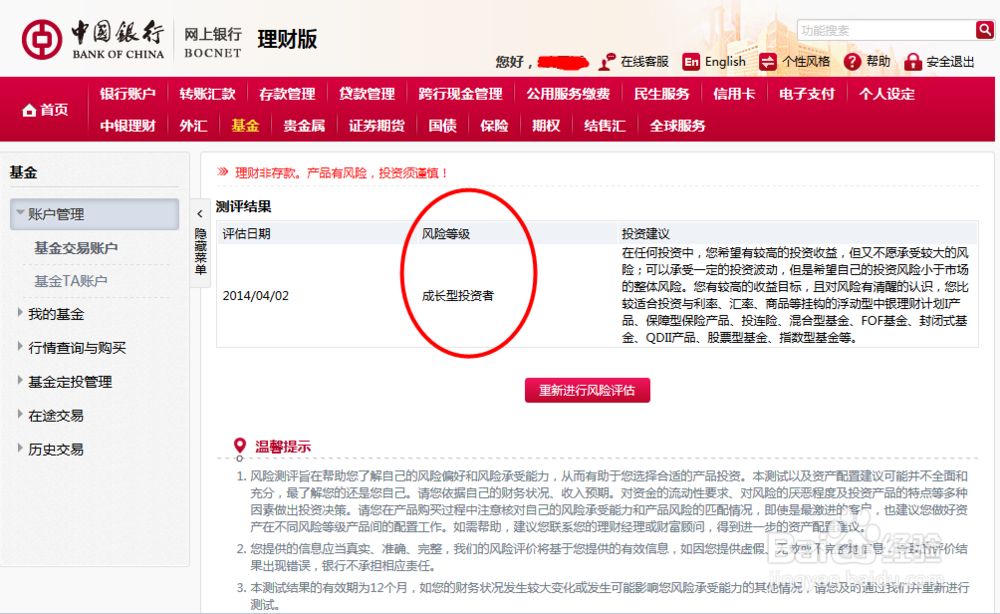Switch language via the En icon

click(691, 61)
